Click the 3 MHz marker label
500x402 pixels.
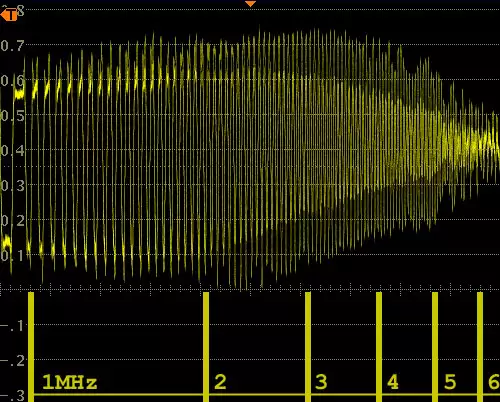(321, 382)
